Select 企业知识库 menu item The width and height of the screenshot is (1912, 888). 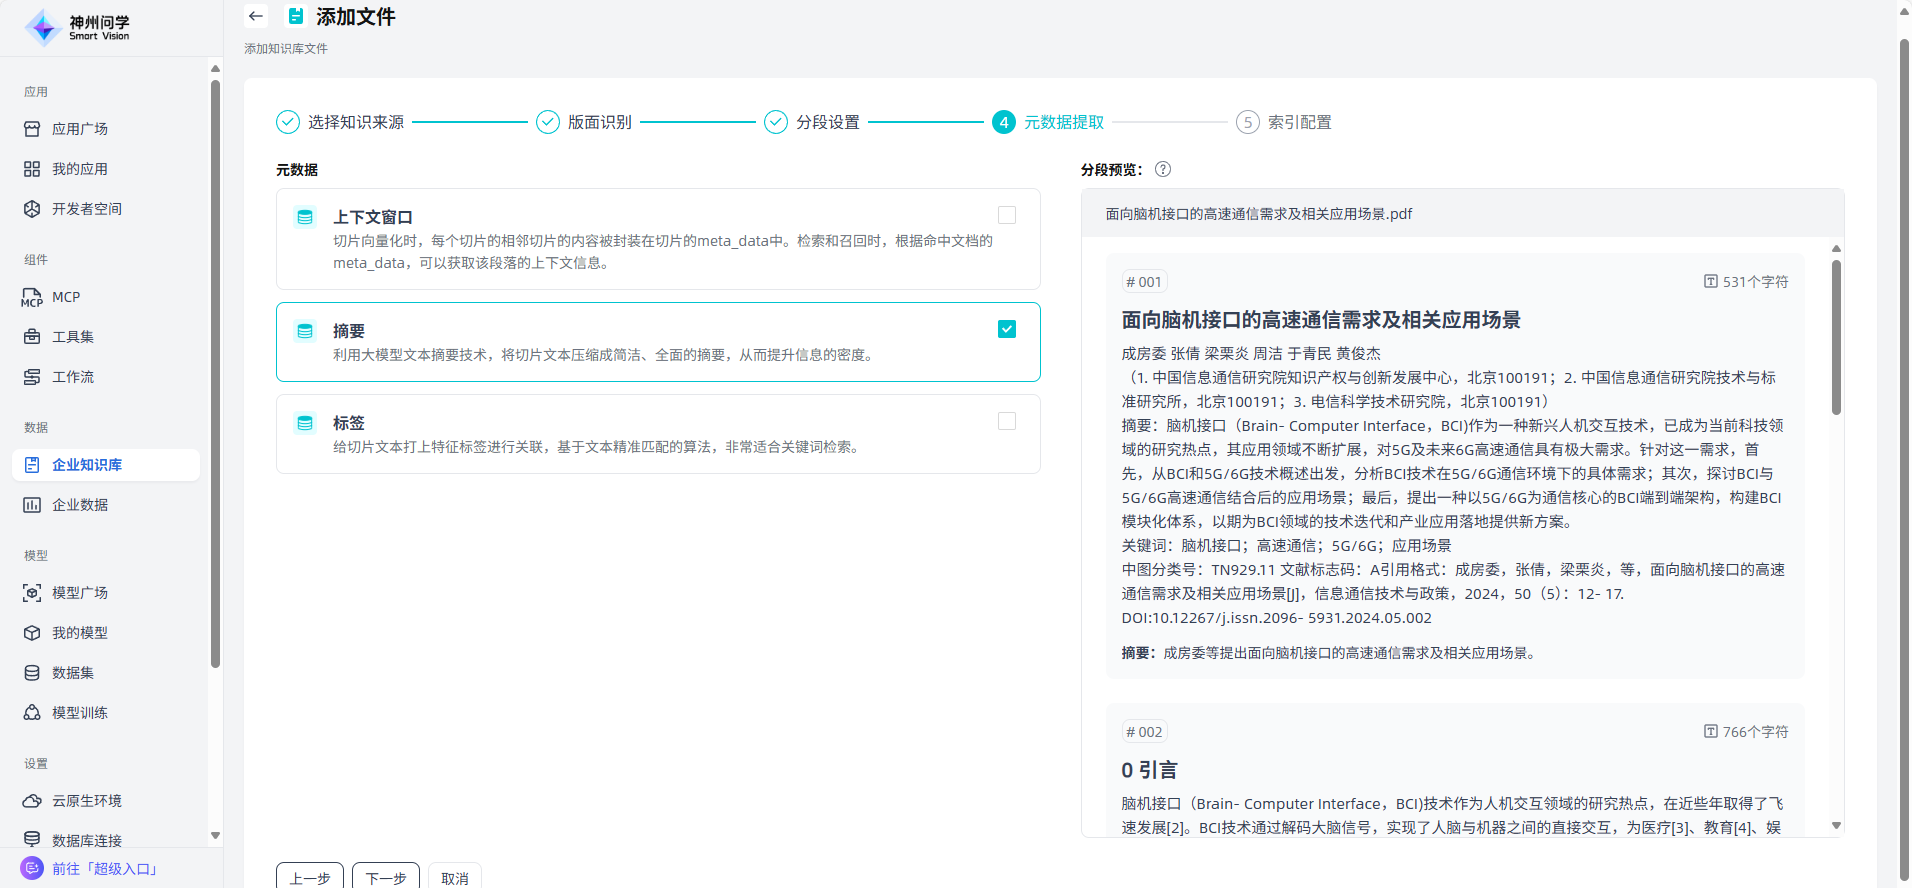[87, 465]
